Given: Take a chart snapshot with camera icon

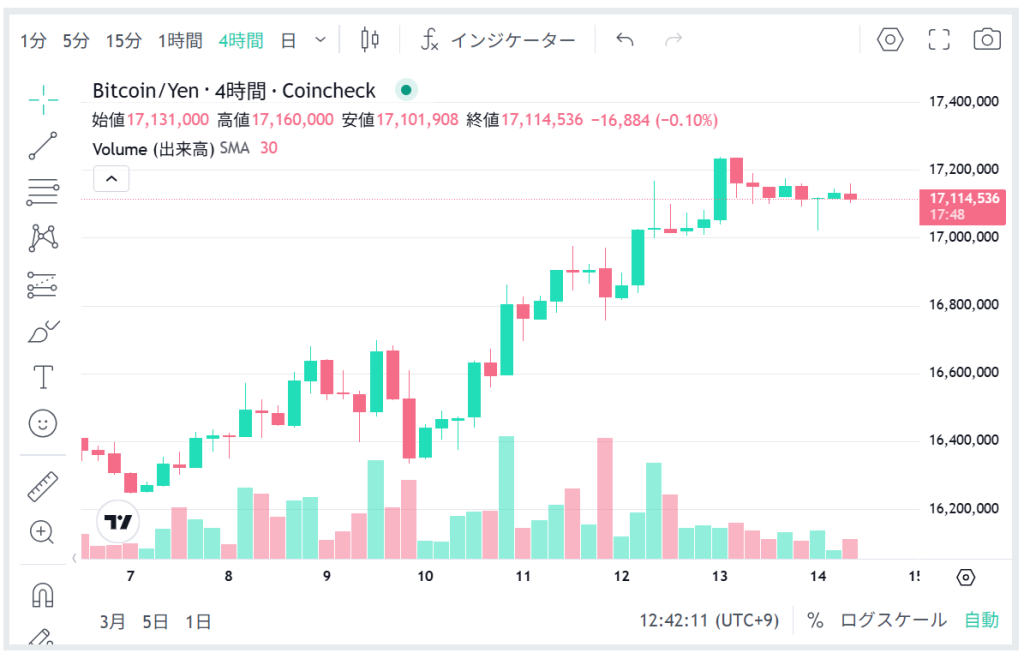Looking at the screenshot, I should point(987,40).
